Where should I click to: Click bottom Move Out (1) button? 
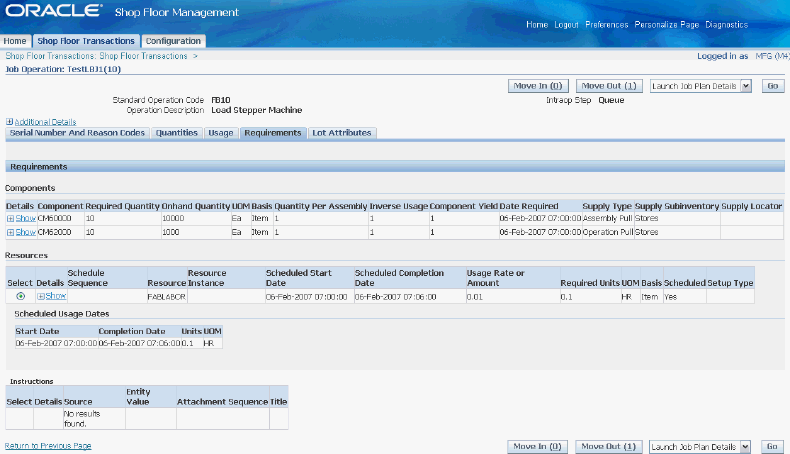click(609, 447)
